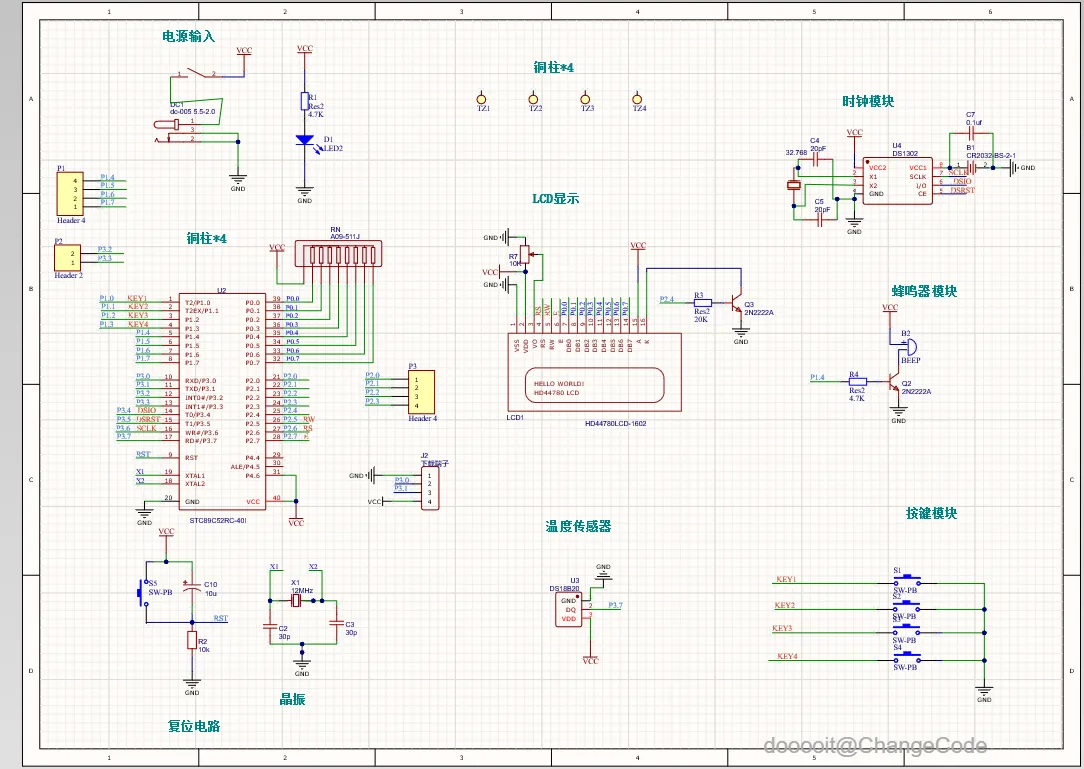Screen dimensions: 1084x769
Task: Click the KEY1 net label beside switch S1
Action: 787,580
